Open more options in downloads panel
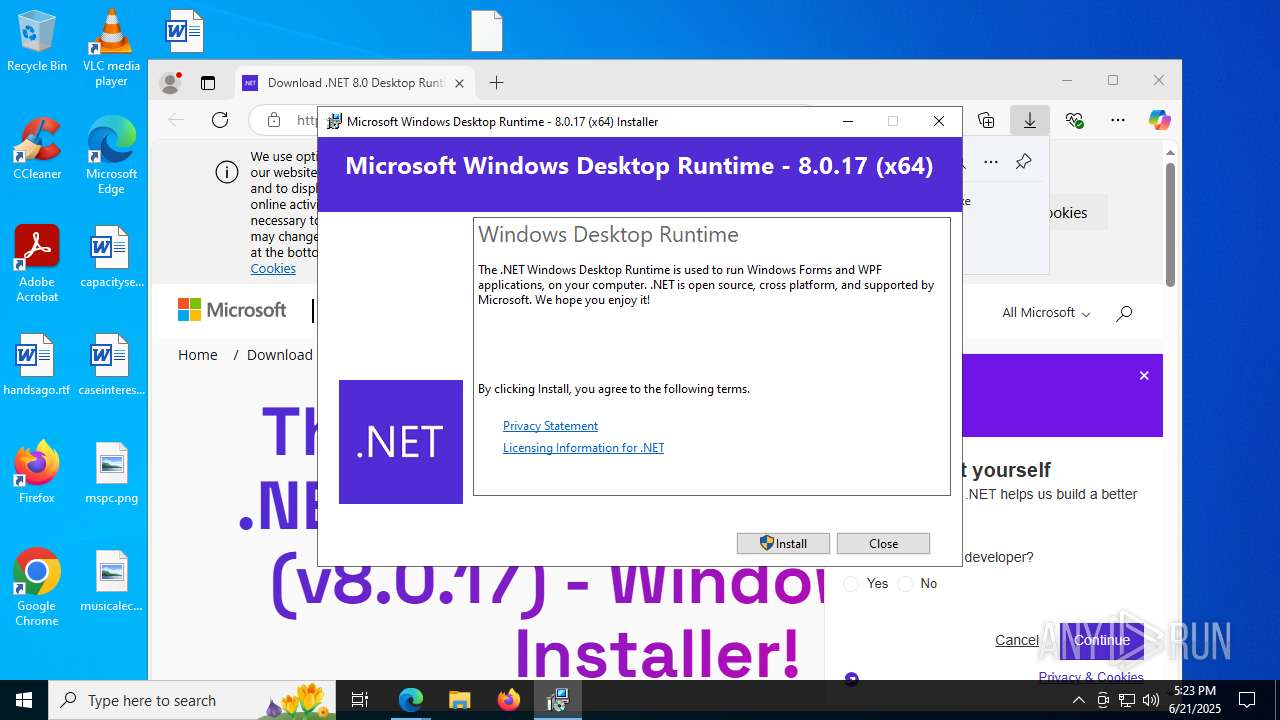This screenshot has width=1280, height=720. [x=991, y=161]
